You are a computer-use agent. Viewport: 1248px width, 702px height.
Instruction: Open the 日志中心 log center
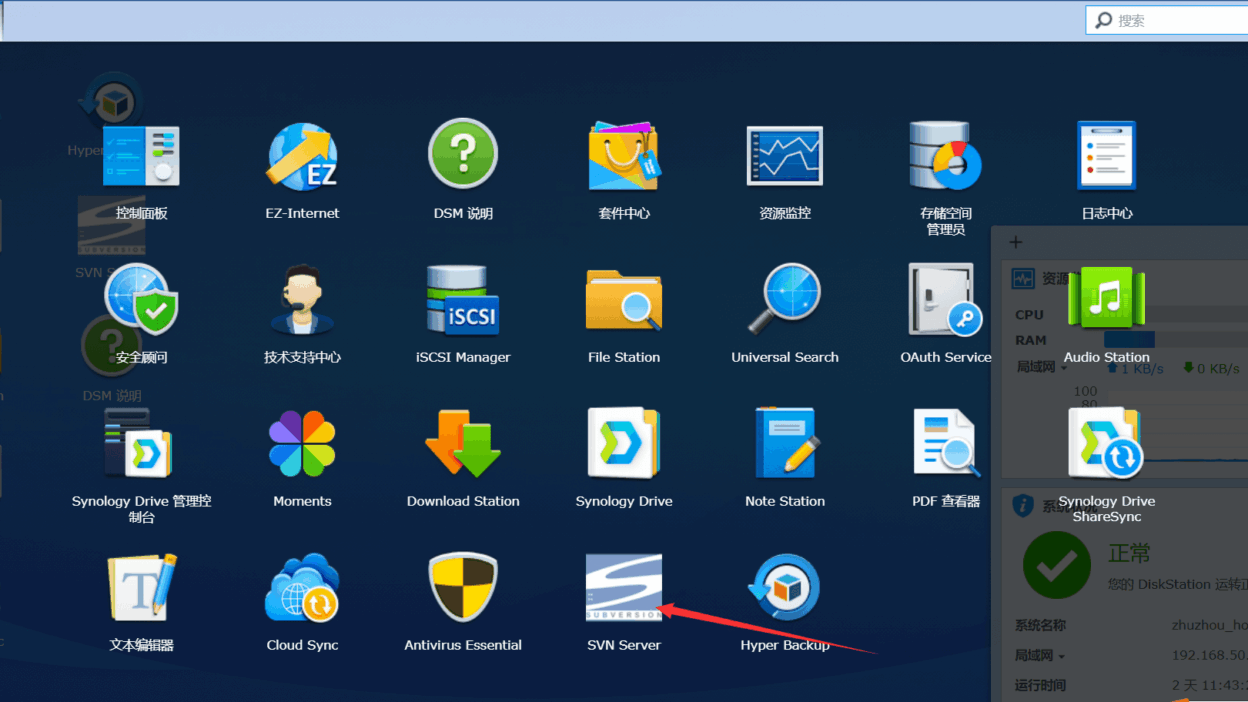(1106, 157)
